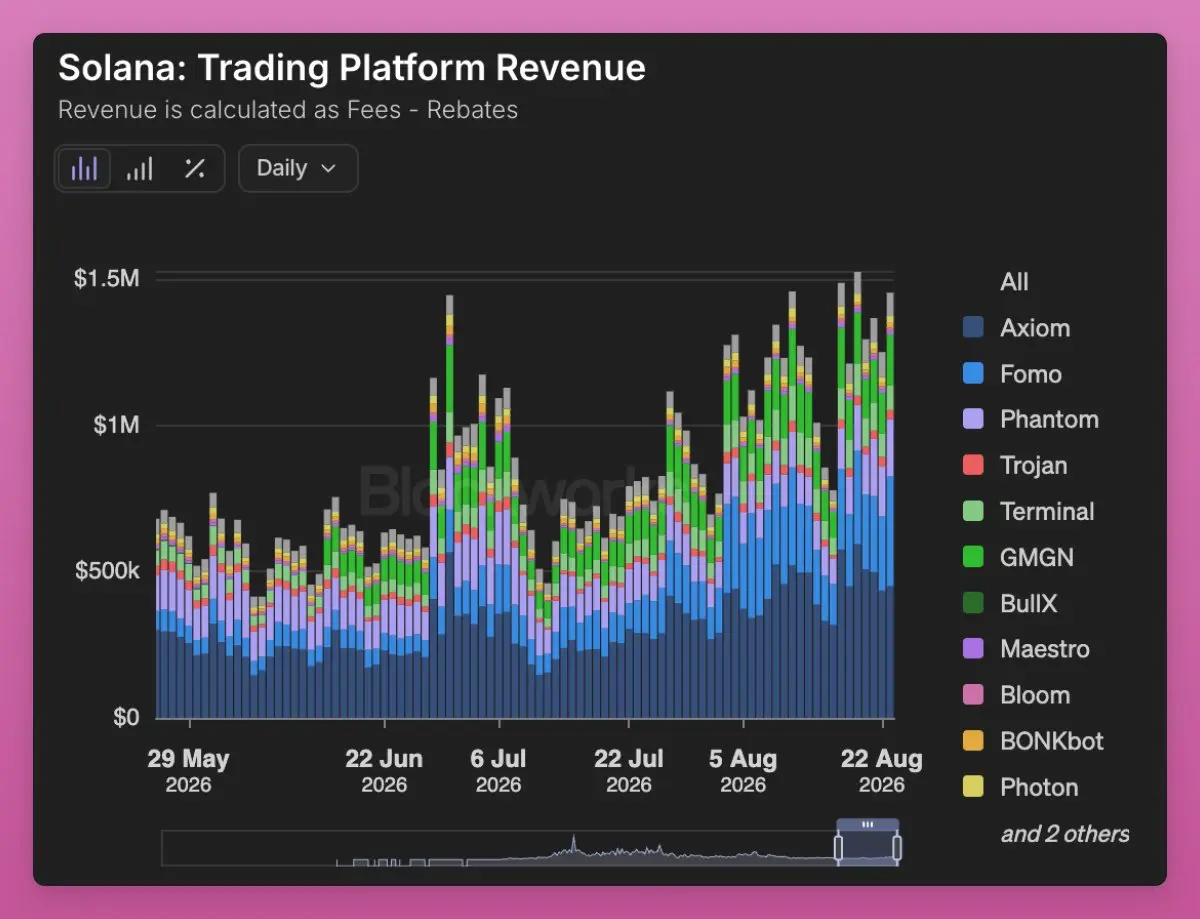
Task: Toggle the Trojan series in legend
Action: pos(1014,466)
